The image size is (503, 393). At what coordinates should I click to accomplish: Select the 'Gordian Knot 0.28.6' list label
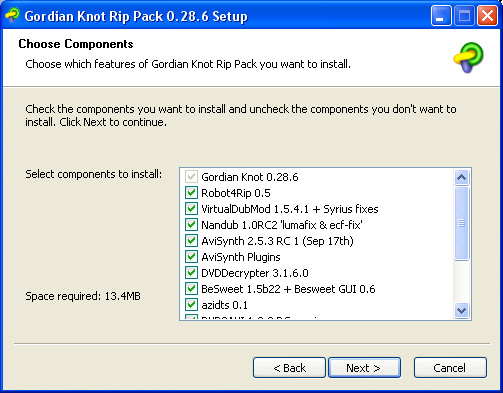click(250, 177)
